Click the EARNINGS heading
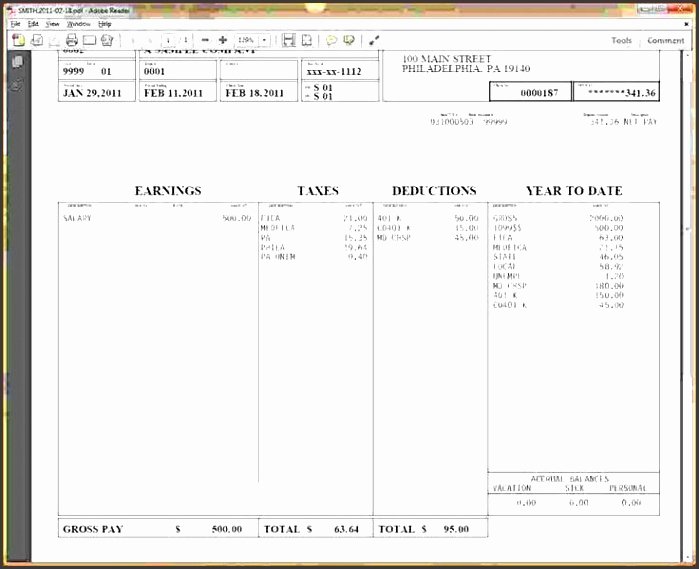699x569 pixels. tap(168, 191)
